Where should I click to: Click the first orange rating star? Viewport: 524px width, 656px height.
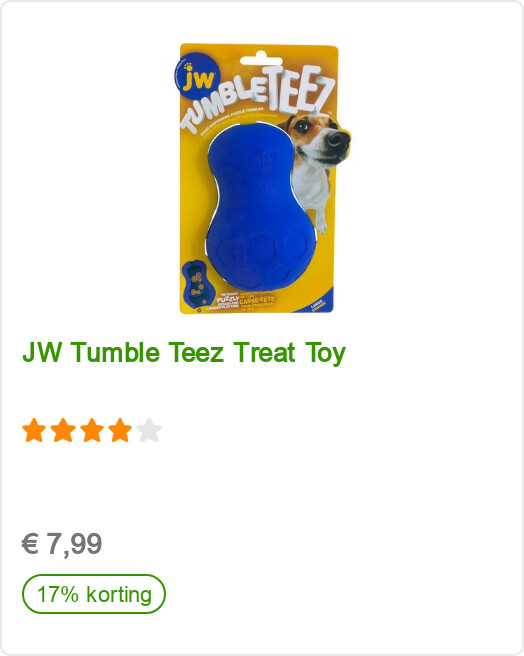(34, 430)
